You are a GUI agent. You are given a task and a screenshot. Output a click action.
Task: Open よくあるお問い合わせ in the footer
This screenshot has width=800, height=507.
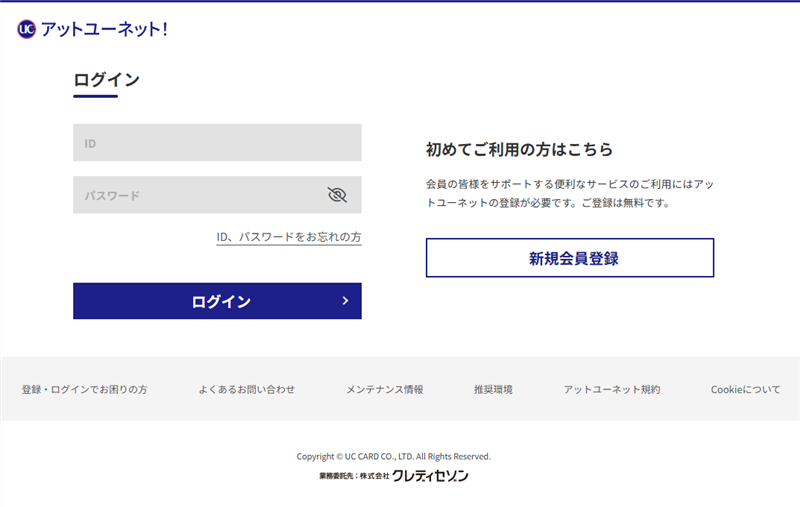(x=246, y=389)
